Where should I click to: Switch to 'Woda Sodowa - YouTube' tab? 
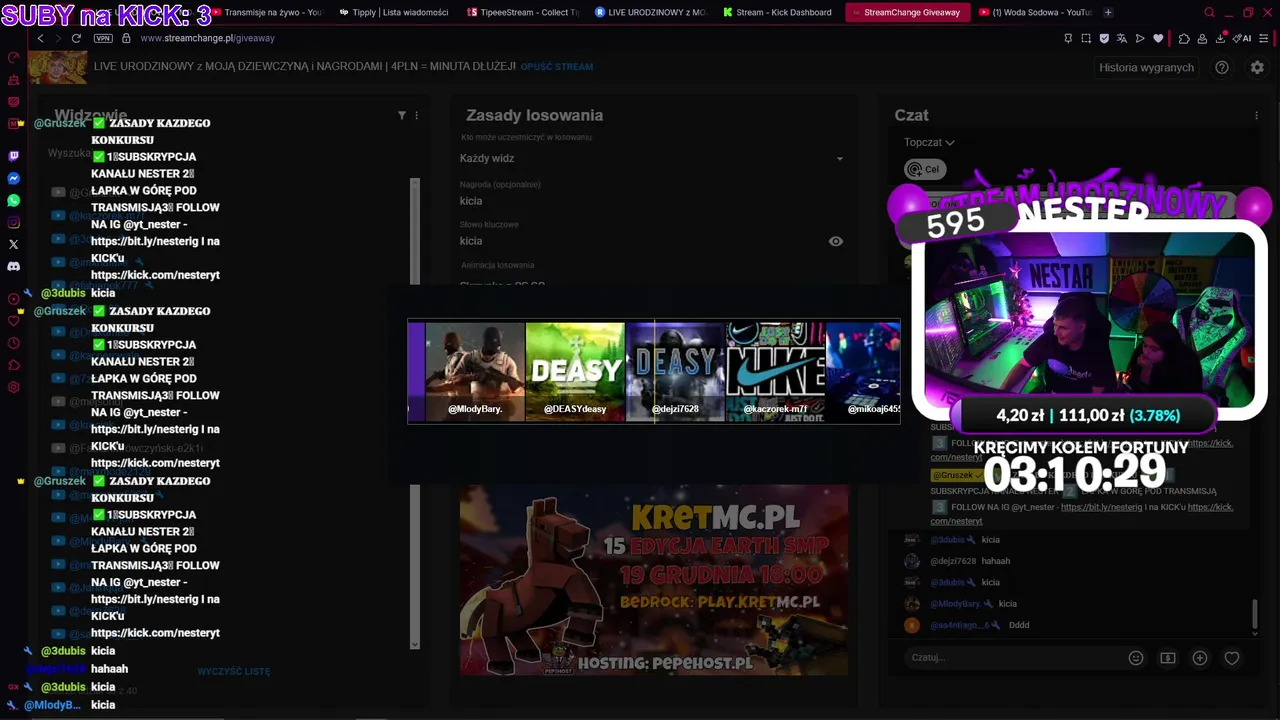1034,12
